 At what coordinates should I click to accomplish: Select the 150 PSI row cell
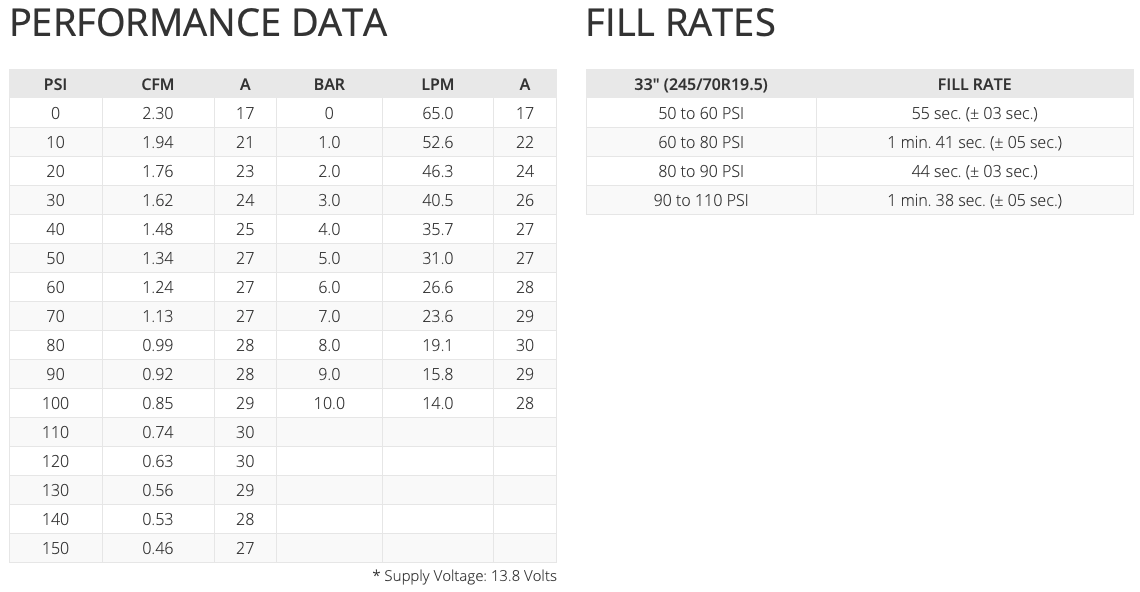point(56,549)
